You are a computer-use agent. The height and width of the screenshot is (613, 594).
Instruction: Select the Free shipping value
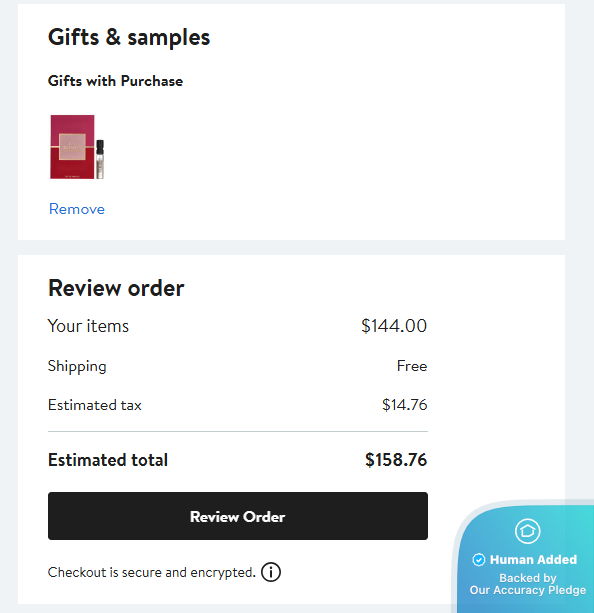coord(412,366)
